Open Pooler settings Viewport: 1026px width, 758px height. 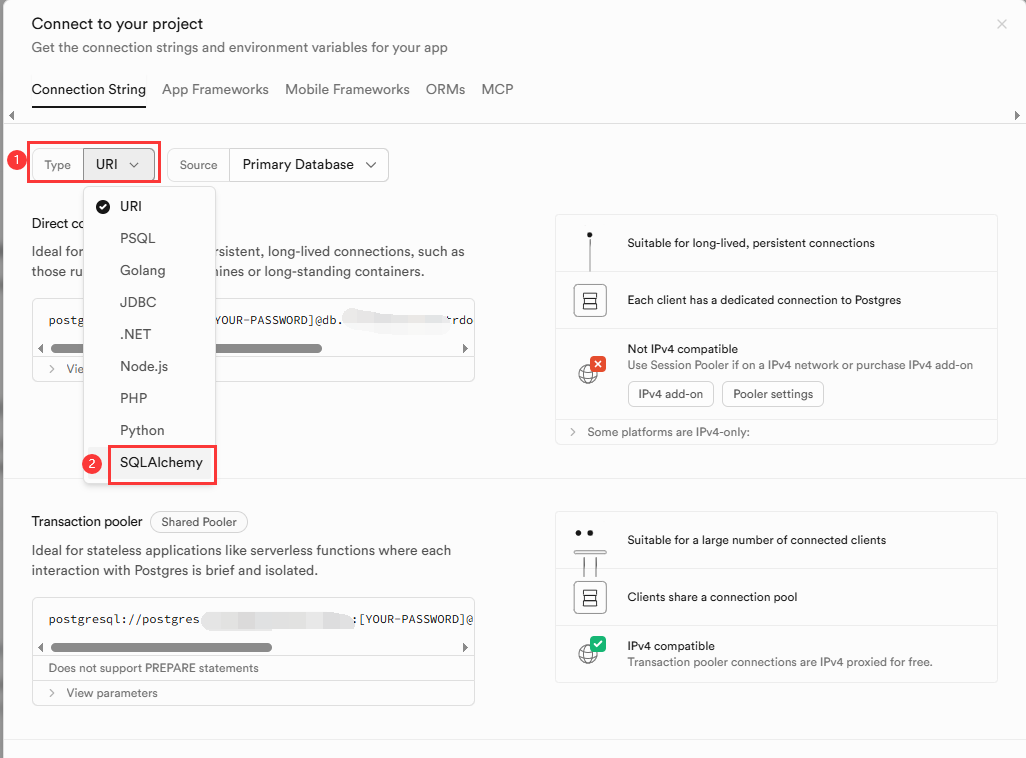tap(772, 394)
